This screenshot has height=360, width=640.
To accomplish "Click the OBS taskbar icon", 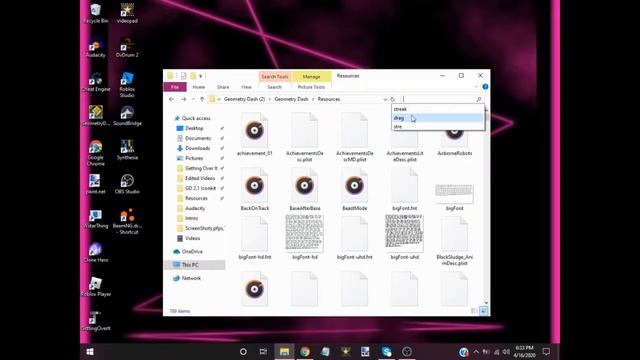I will (407, 351).
